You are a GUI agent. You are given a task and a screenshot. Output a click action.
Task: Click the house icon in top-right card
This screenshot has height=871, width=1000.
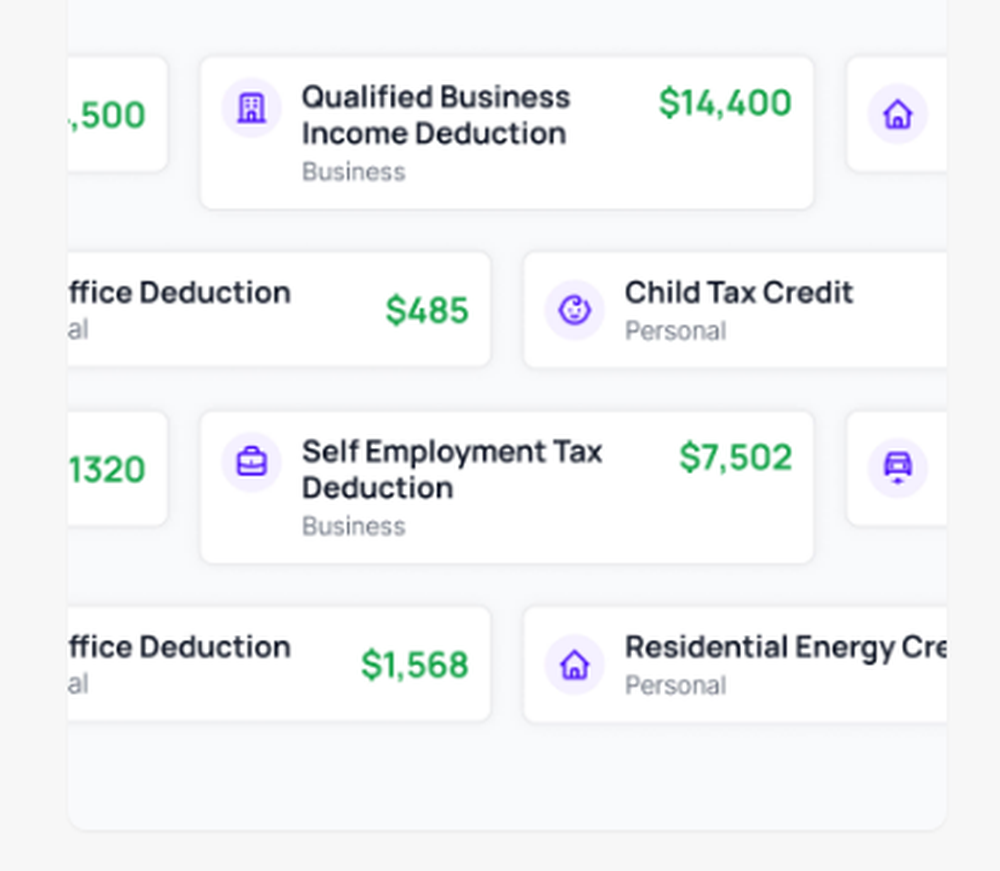click(897, 115)
